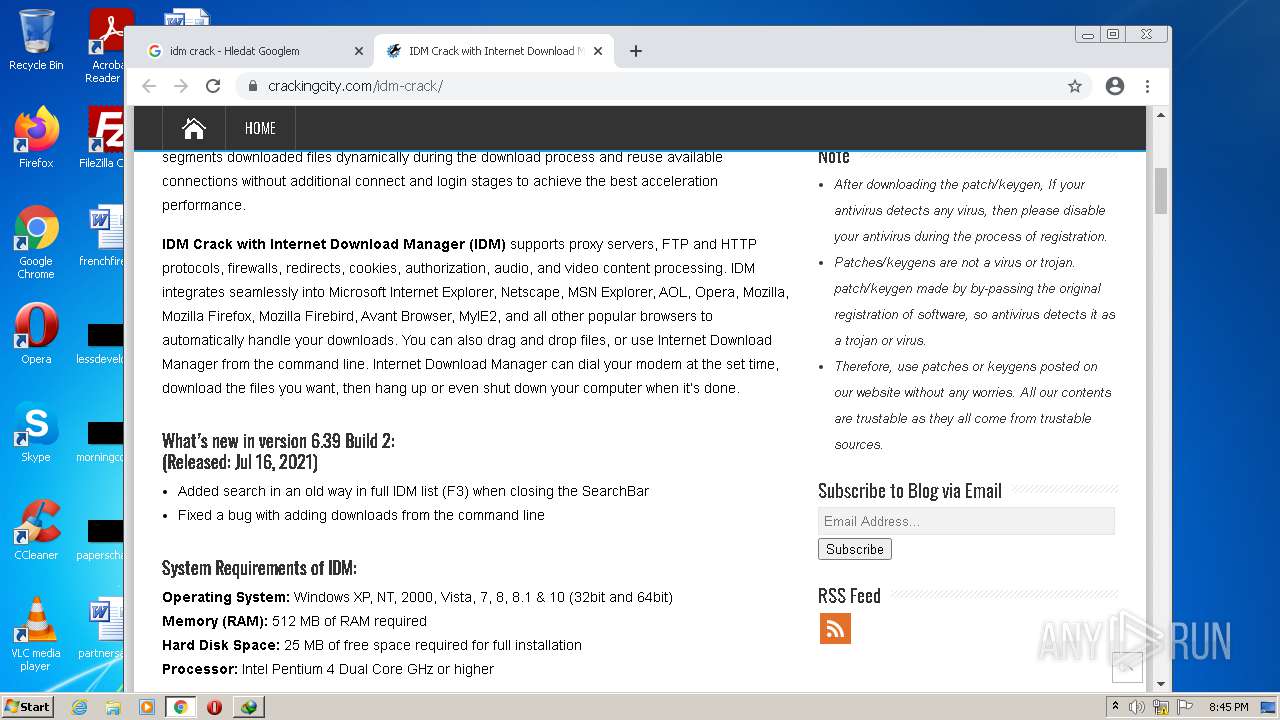Screen dimensions: 1280x720
Task: Open the Windows Start button
Action: pyautogui.click(x=28, y=706)
